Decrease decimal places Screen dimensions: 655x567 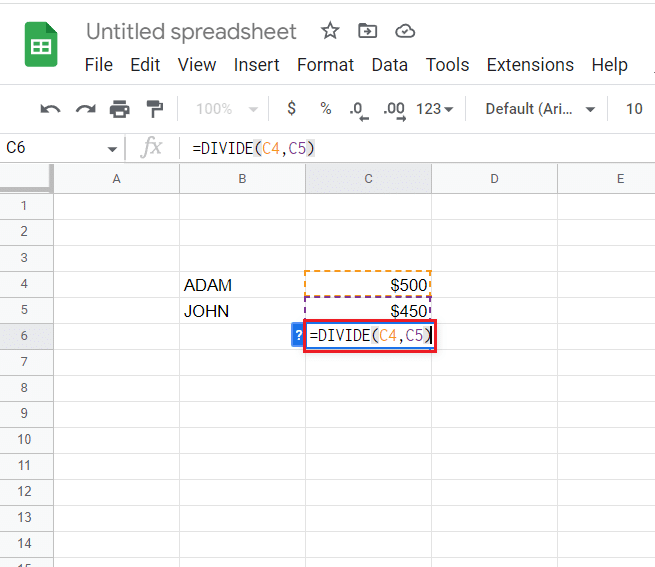click(359, 111)
